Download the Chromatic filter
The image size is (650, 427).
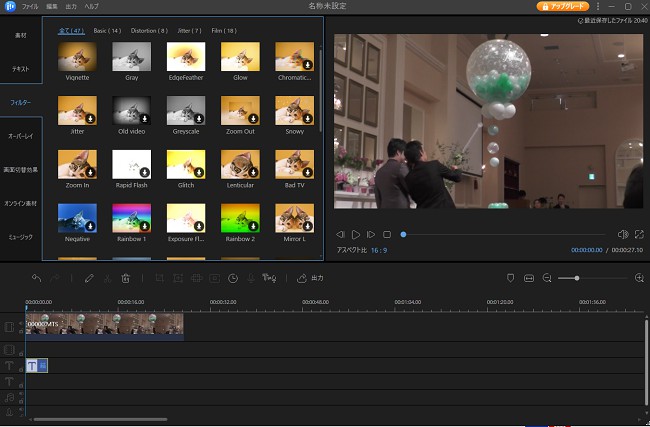point(307,65)
